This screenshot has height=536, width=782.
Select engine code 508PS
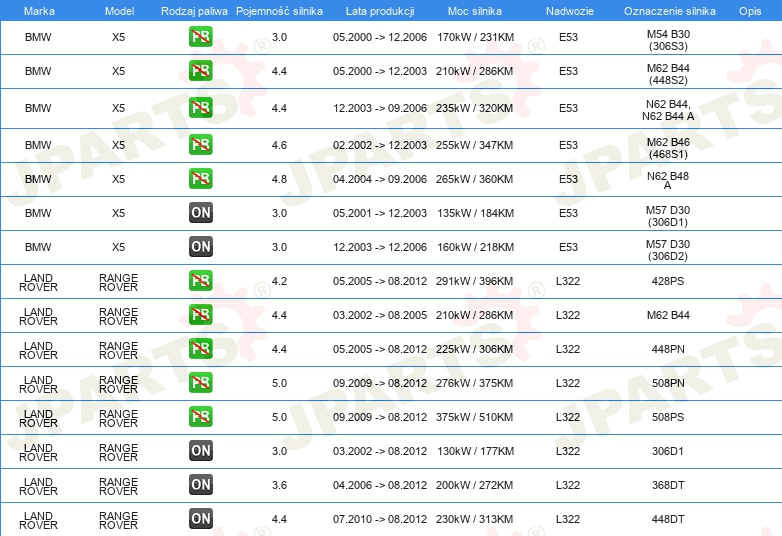coord(668,417)
